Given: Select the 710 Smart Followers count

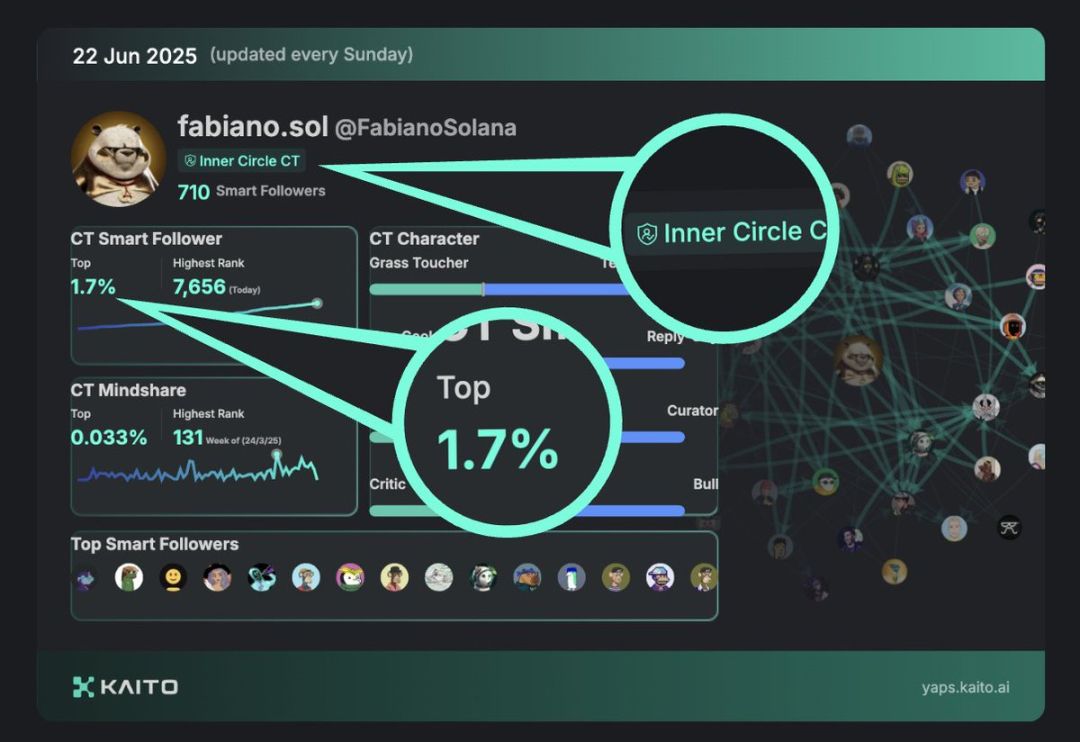Looking at the screenshot, I should click(x=251, y=191).
